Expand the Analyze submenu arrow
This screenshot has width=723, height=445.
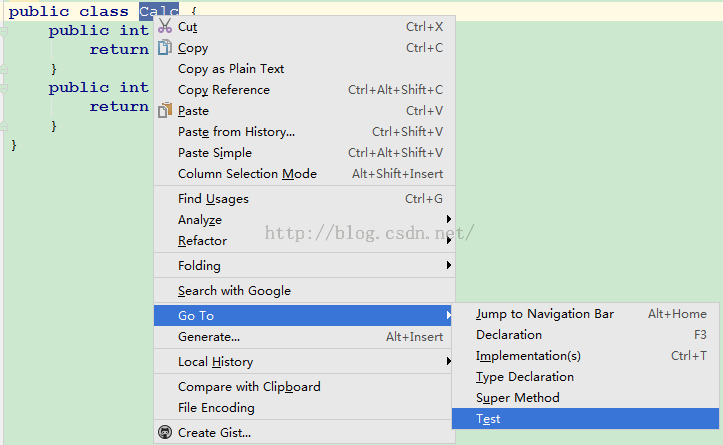pos(448,219)
